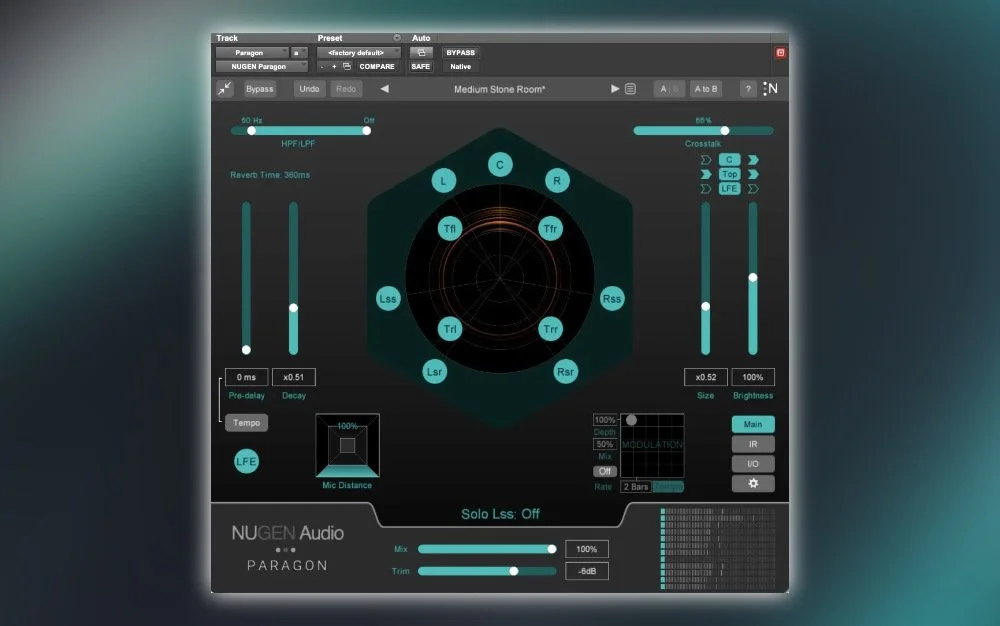This screenshot has width=1000, height=626.
Task: Click the right crosstalk arrow beside C
Action: [x=753, y=159]
